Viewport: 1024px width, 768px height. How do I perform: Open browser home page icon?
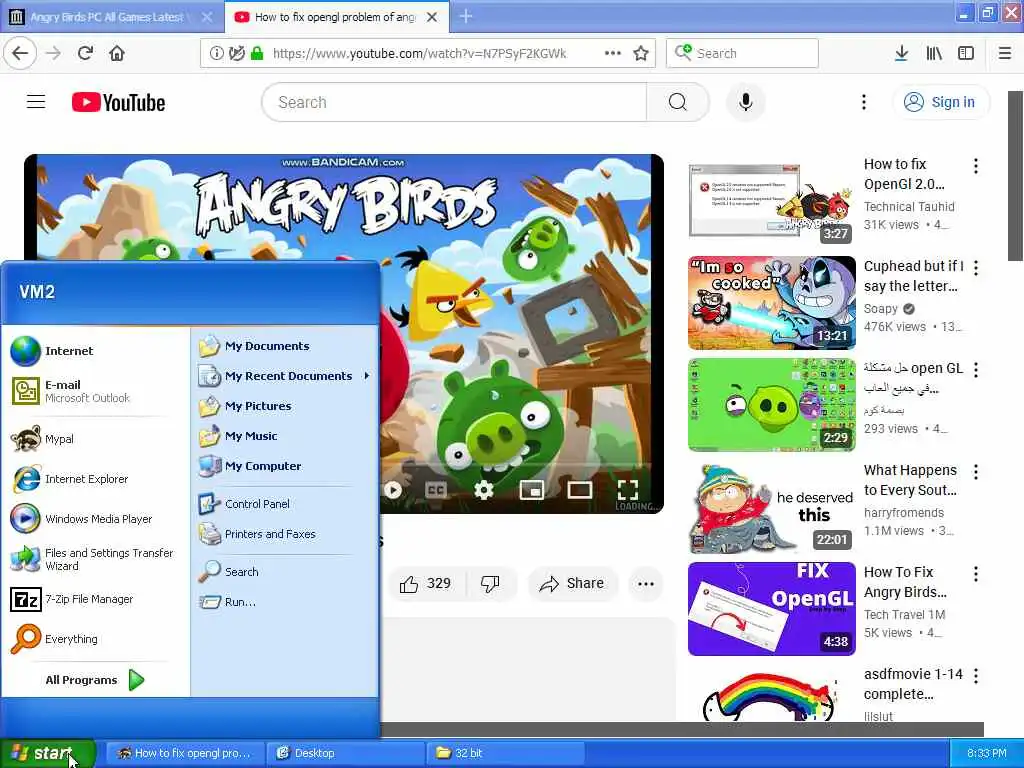click(117, 54)
